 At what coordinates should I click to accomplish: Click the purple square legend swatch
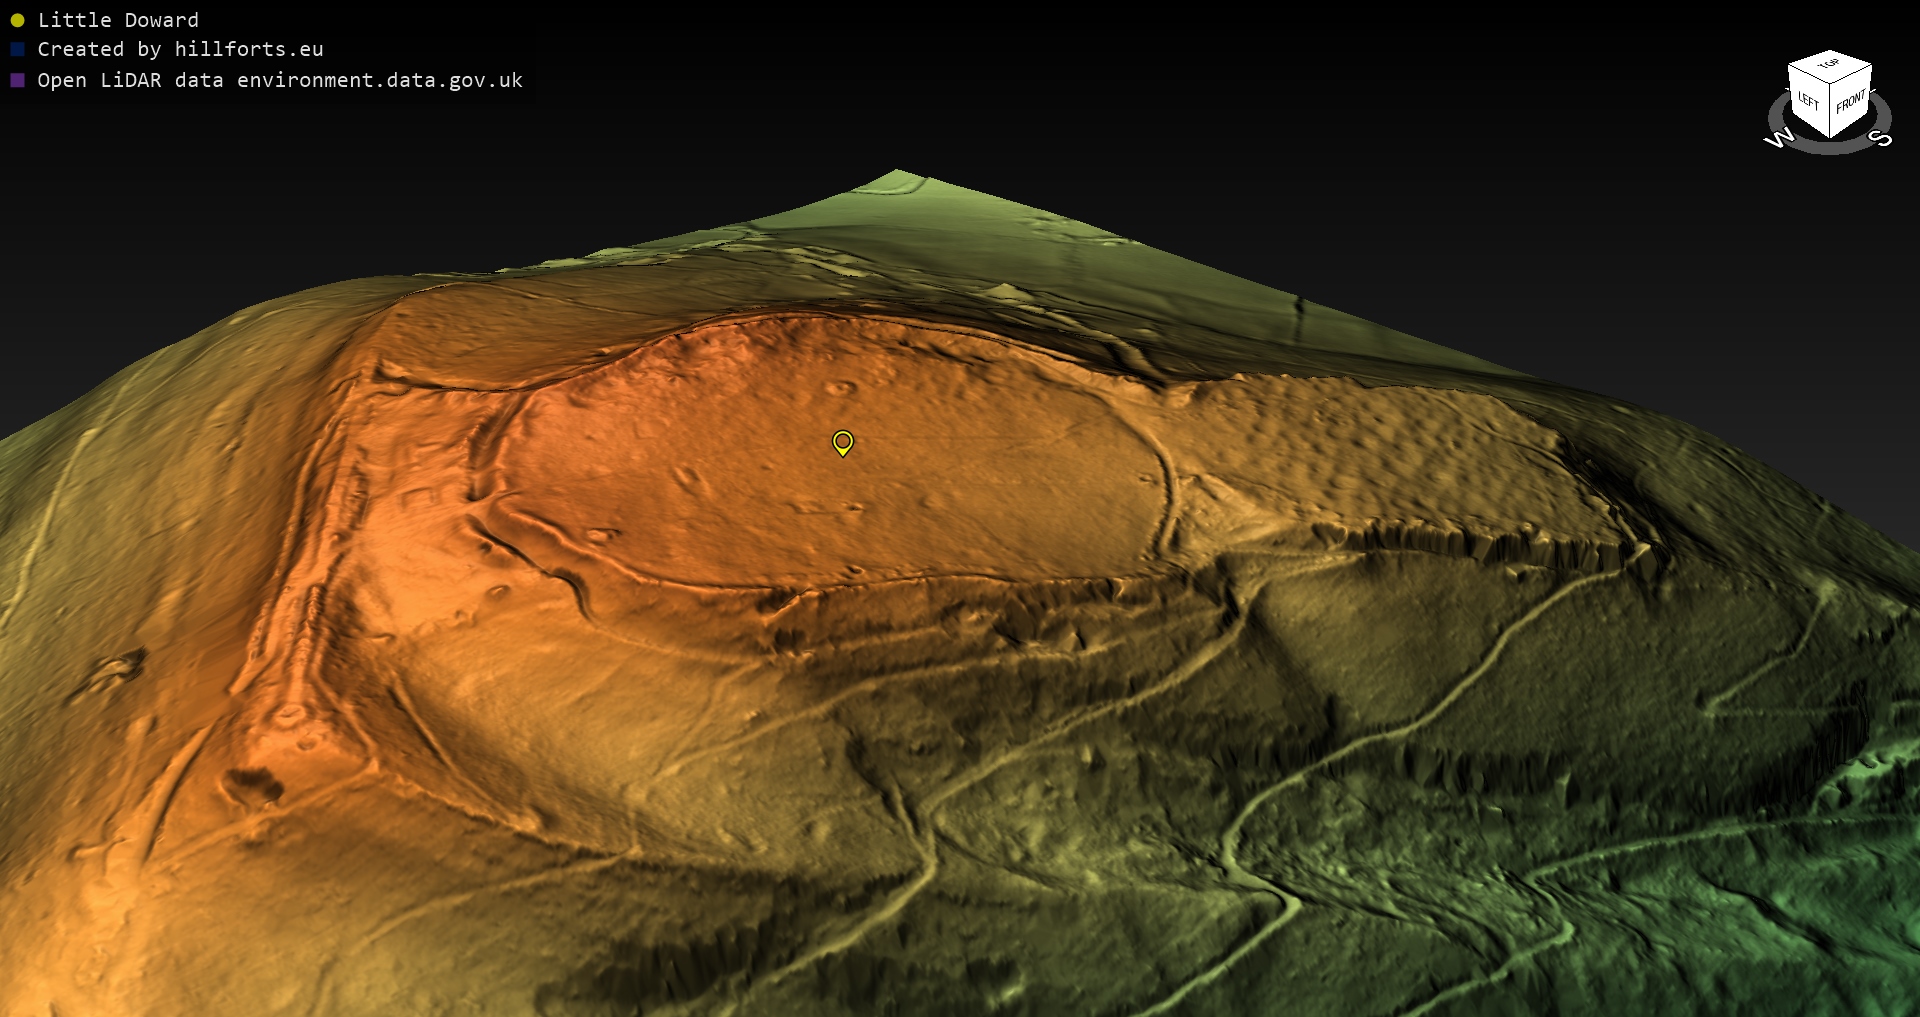17,80
